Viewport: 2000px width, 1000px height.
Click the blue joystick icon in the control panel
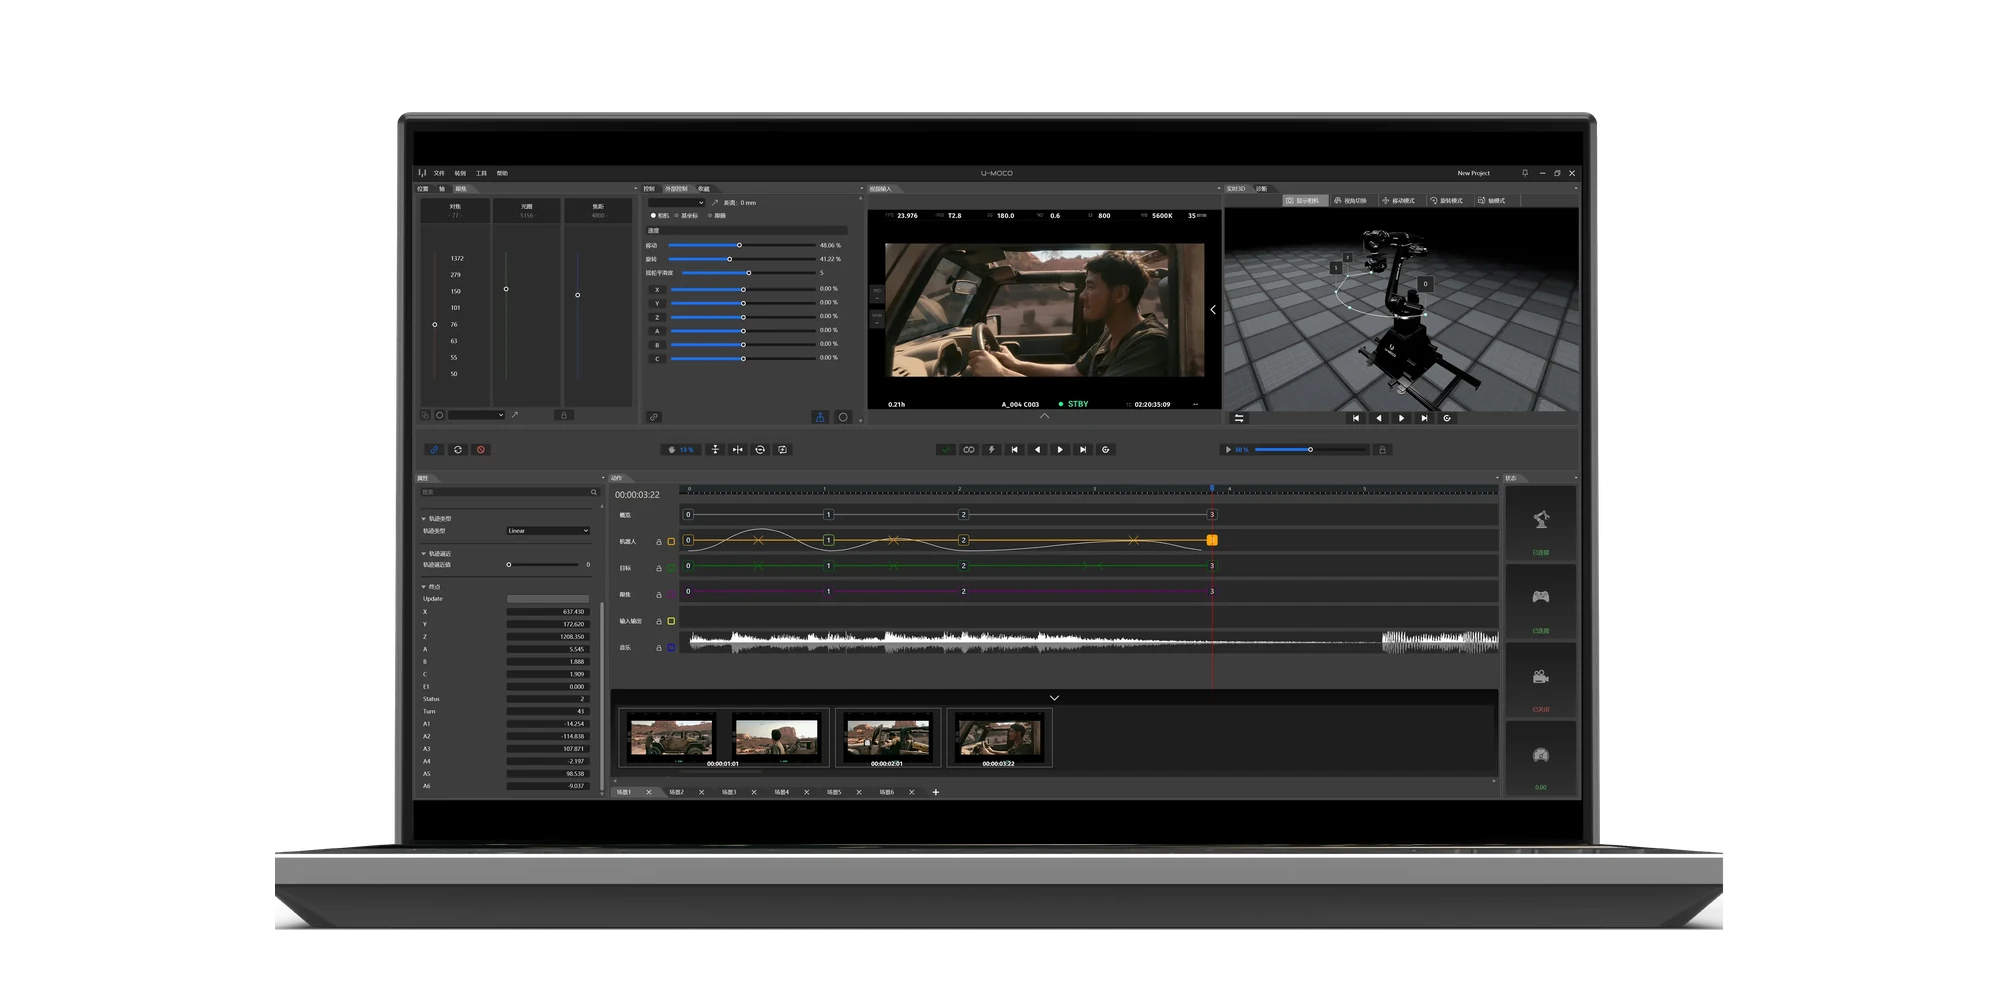click(820, 417)
